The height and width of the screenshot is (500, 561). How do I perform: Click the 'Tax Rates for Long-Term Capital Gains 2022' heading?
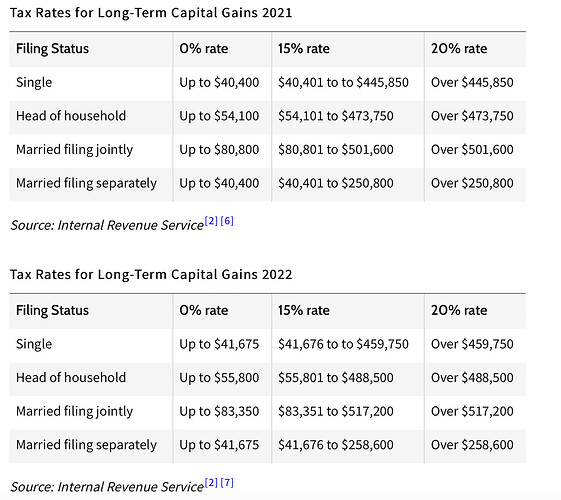(x=151, y=275)
